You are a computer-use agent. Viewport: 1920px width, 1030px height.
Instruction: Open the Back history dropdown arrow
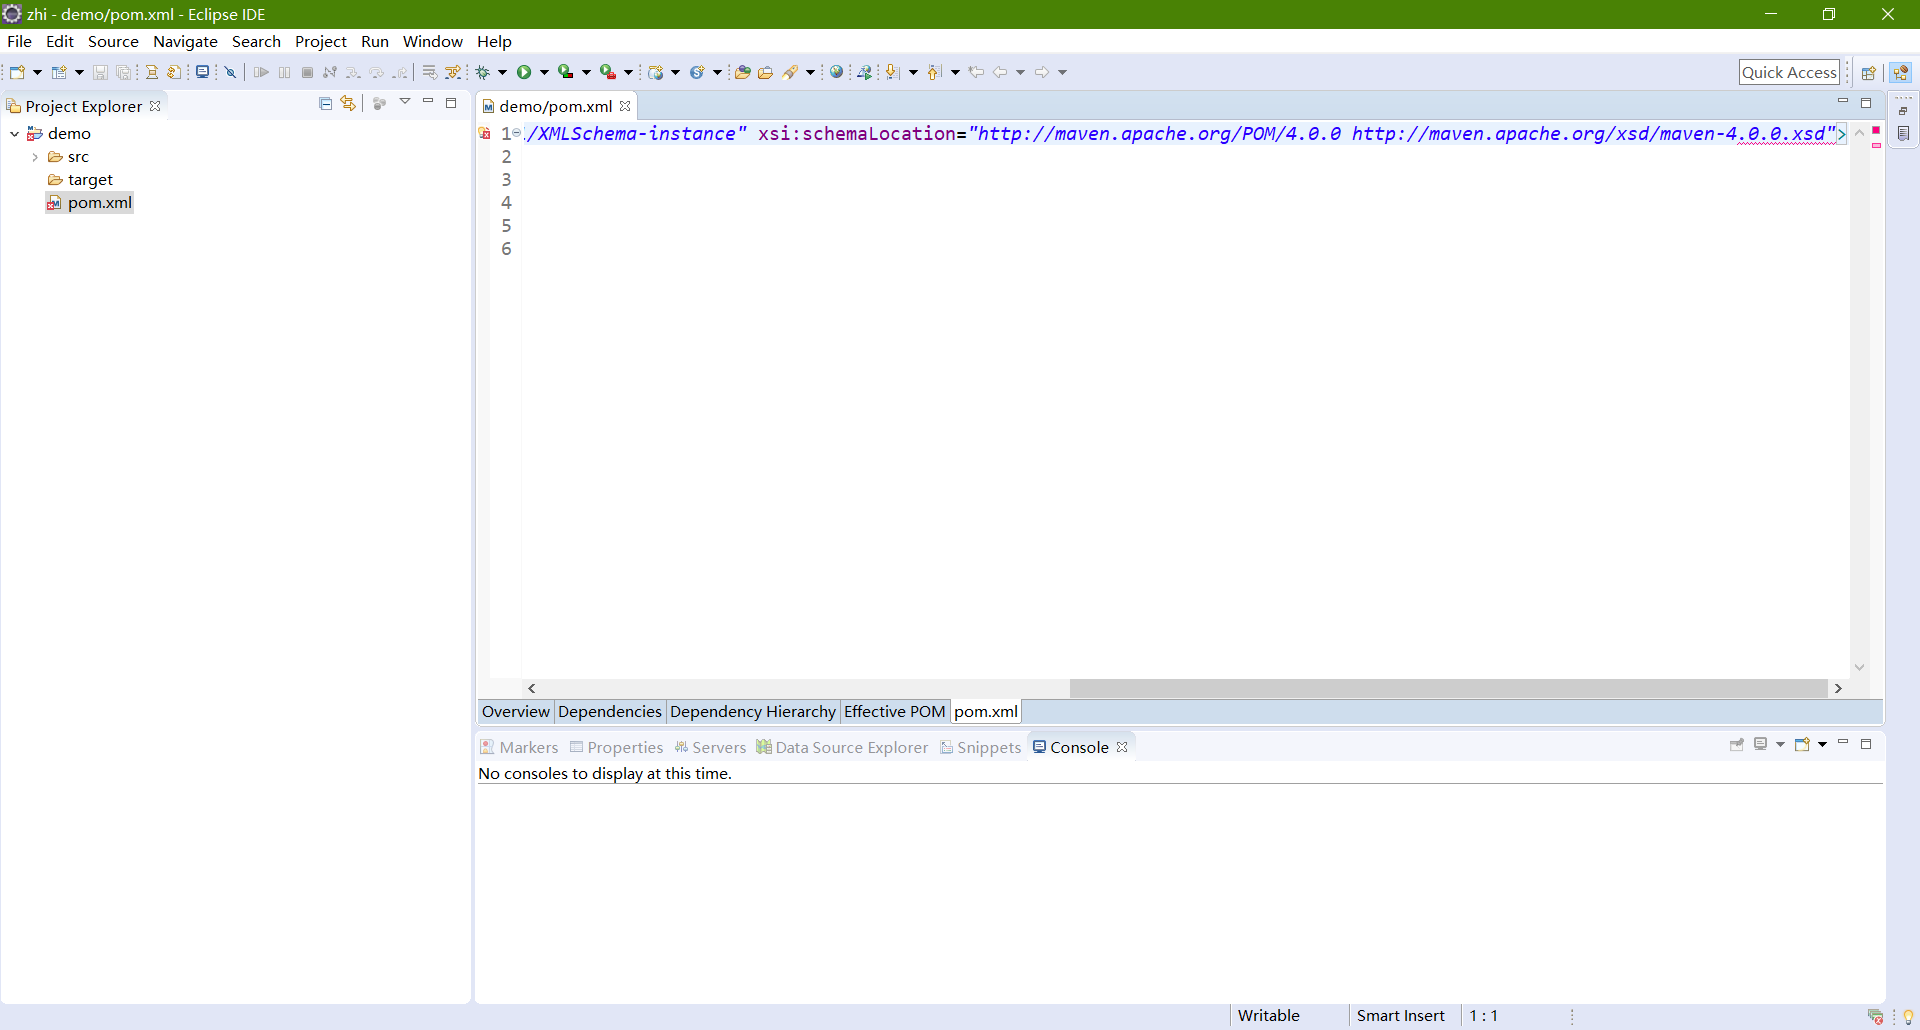1020,72
